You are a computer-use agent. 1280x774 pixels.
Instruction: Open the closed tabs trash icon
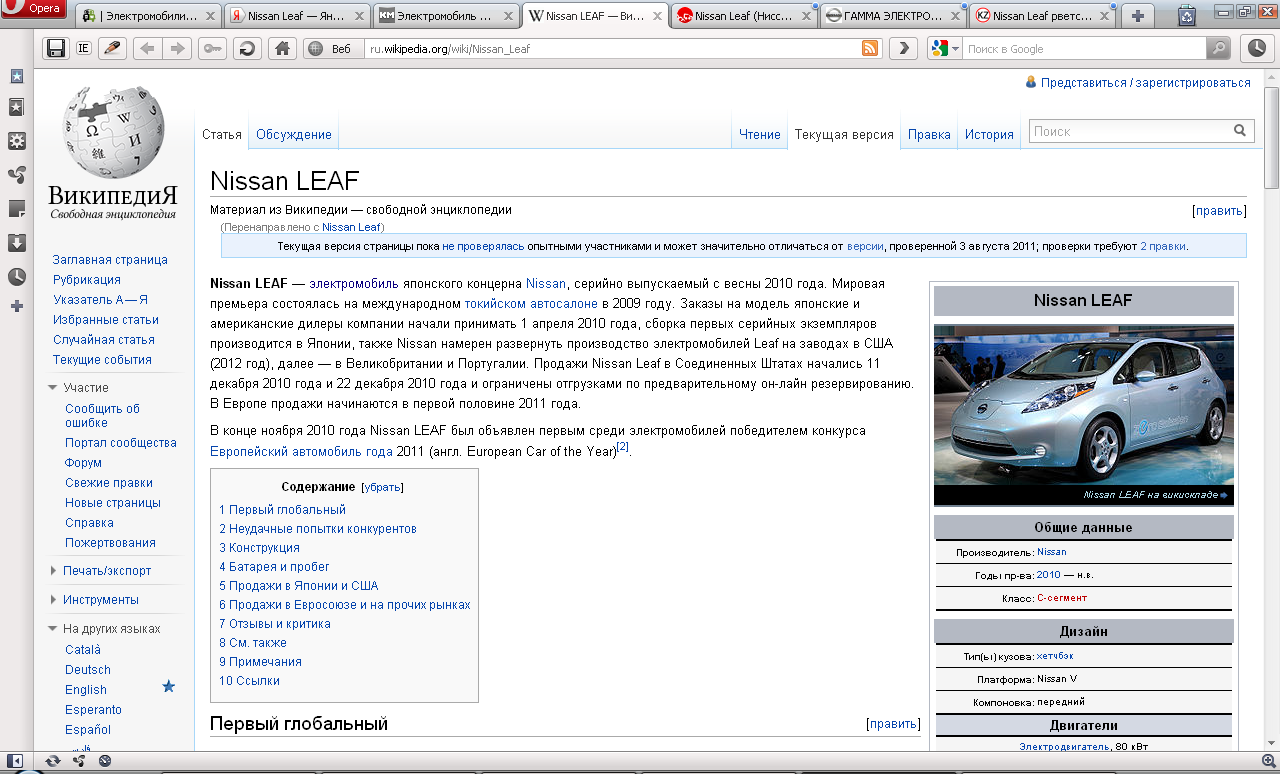1186,15
